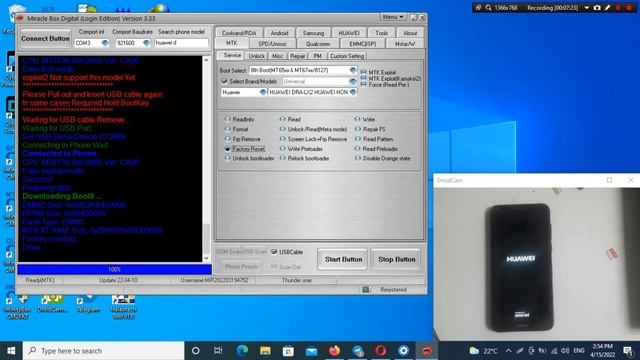Image resolution: width=640 pixels, height=360 pixels.
Task: Open the Comport inf COM3 dropdown
Action: click(105, 43)
